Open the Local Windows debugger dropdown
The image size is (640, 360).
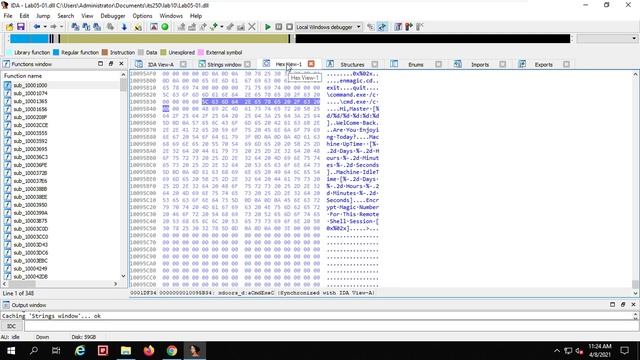(x=329, y=27)
